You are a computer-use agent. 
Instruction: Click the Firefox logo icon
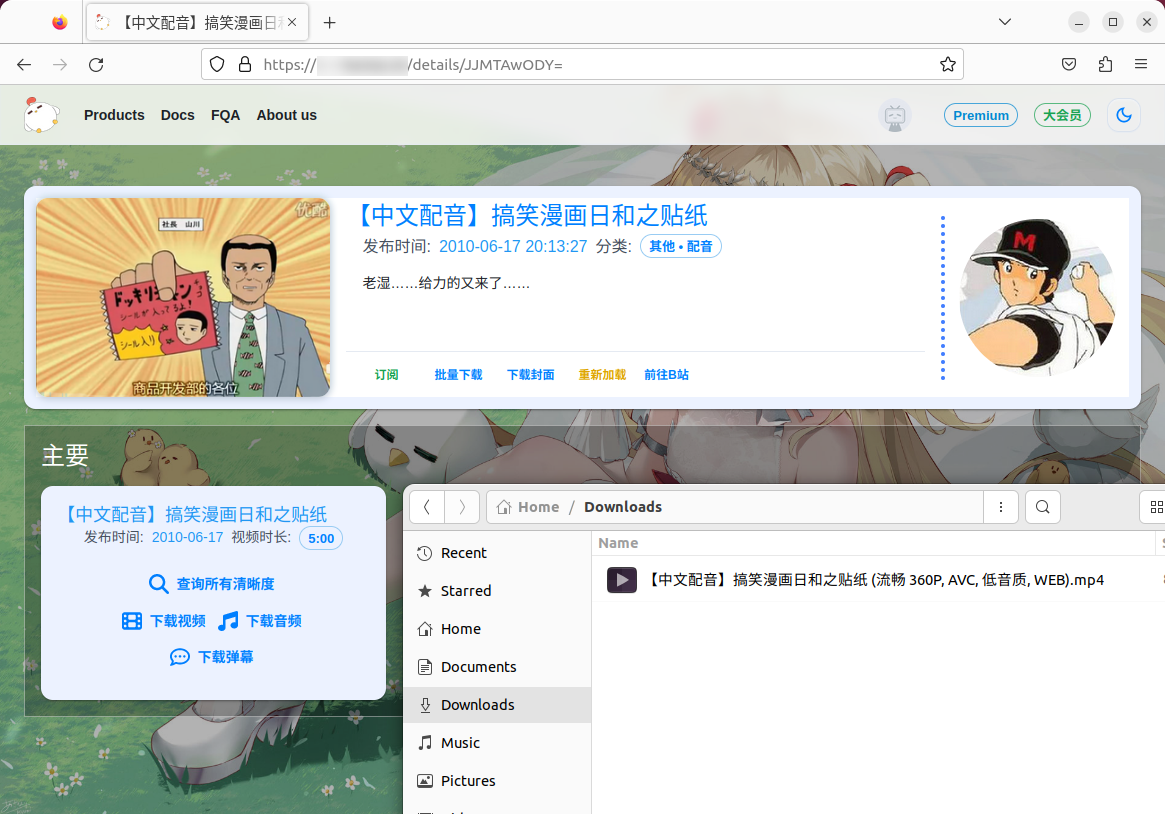point(60,22)
